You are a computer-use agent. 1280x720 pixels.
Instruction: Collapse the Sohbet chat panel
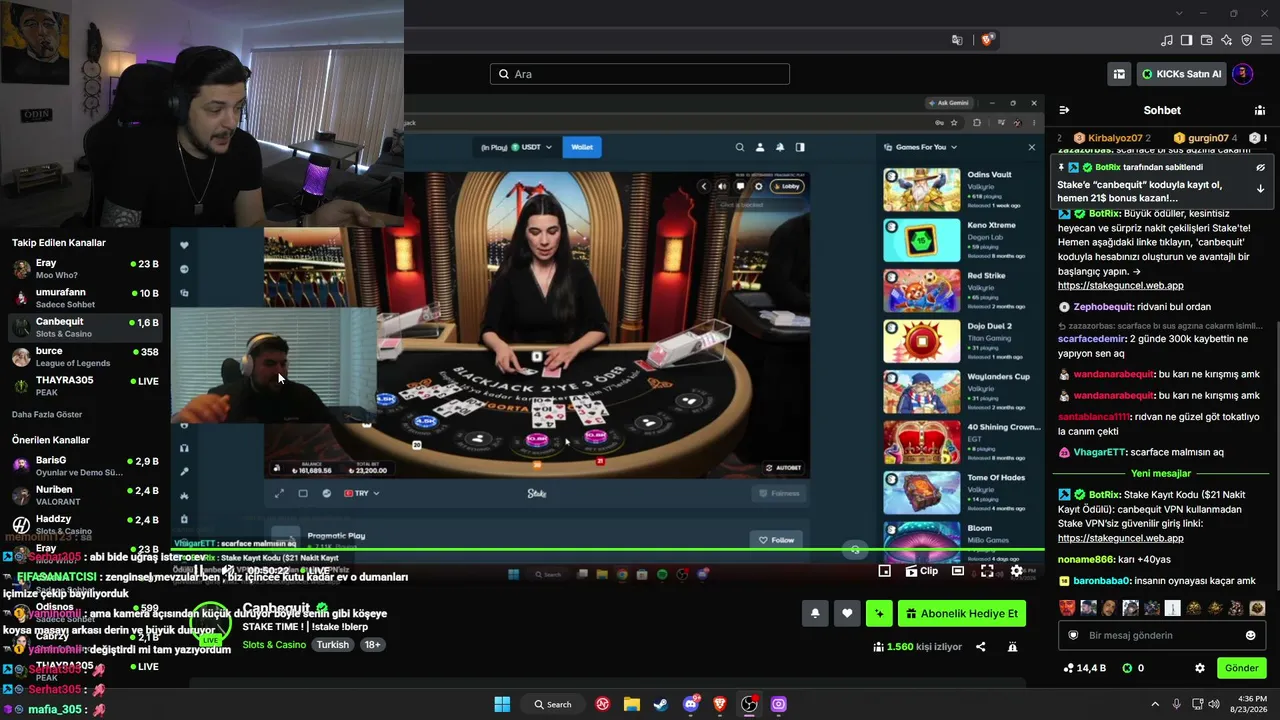pyautogui.click(x=1064, y=110)
